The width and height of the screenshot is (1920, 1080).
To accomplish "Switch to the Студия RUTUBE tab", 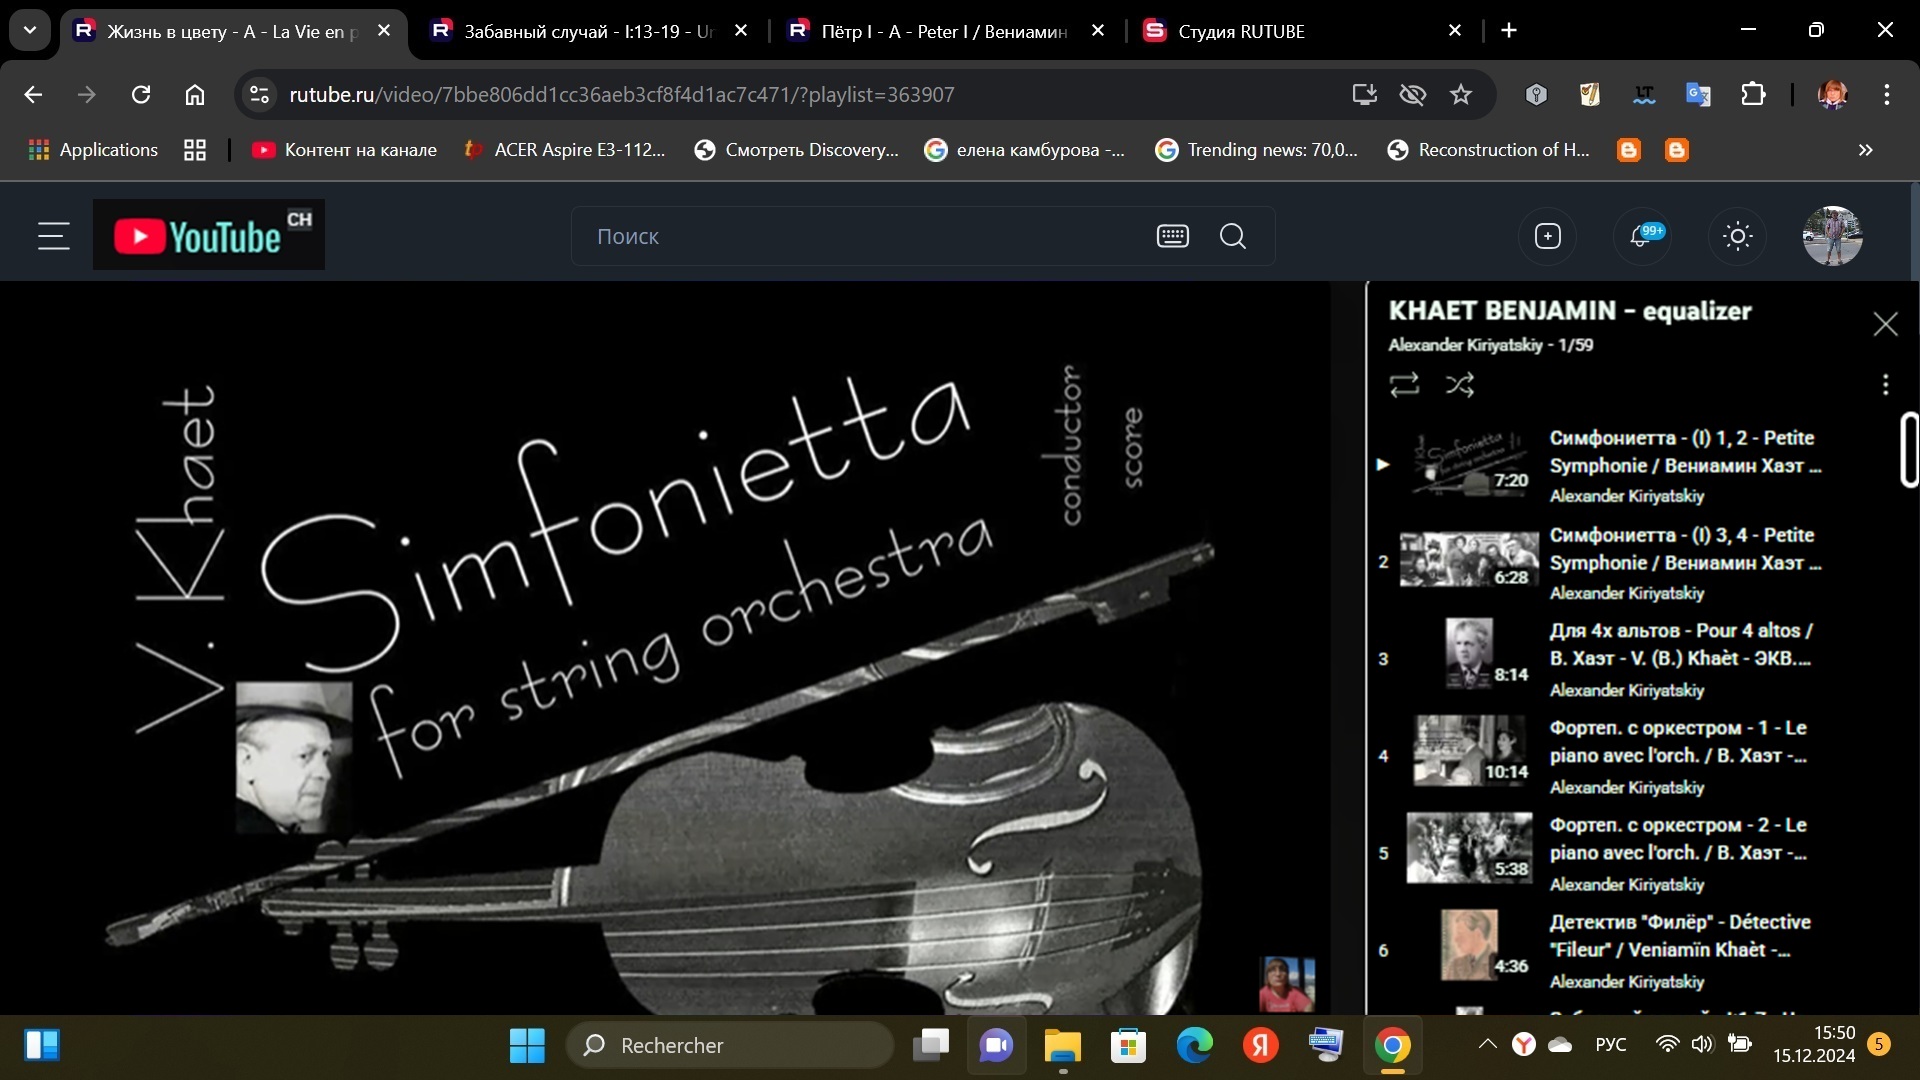I will click(x=1240, y=31).
